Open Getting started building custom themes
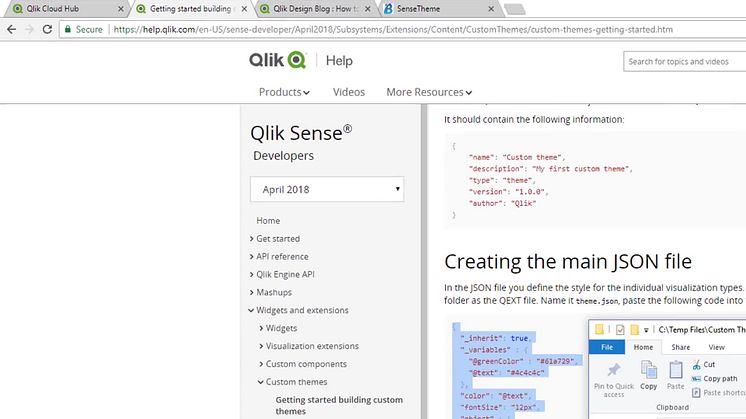 coord(339,405)
